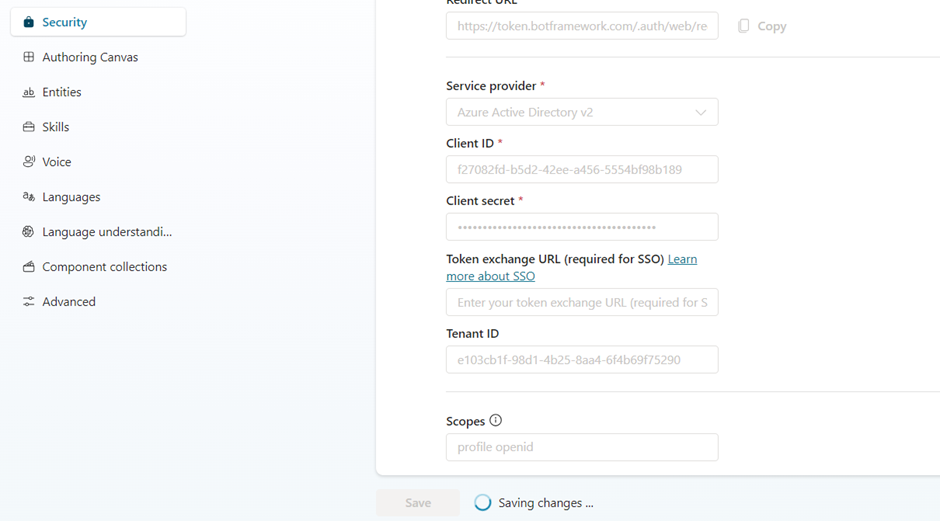Screen dimensions: 940x521
Task: Click the Language understanding icon
Action: tap(28, 232)
